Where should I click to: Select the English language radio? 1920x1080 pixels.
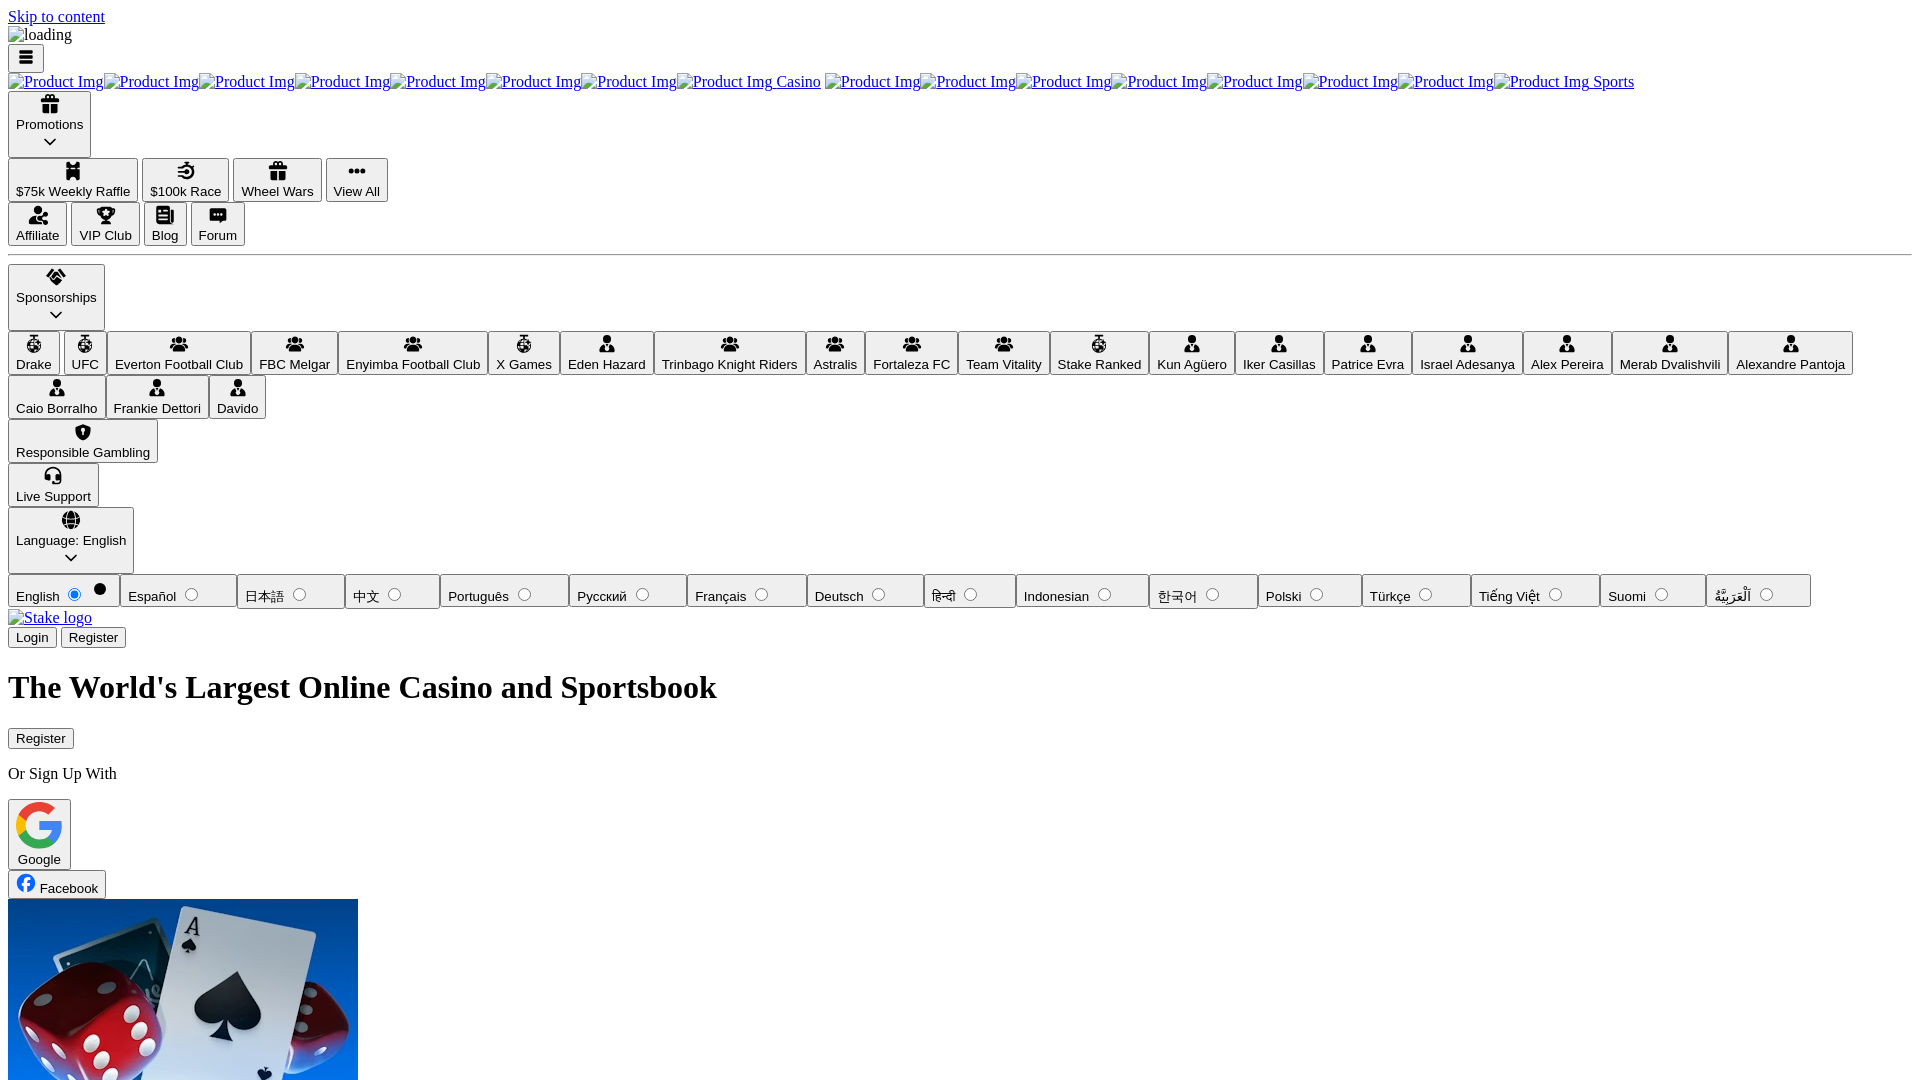74,595
